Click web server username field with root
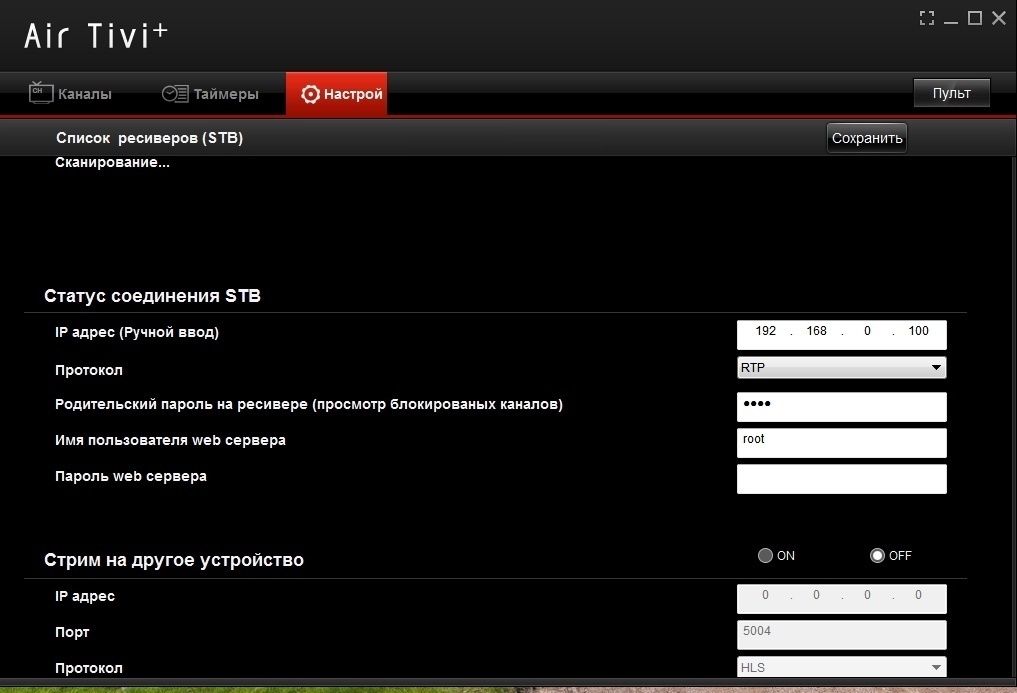Viewport: 1017px width, 693px height. [x=841, y=443]
